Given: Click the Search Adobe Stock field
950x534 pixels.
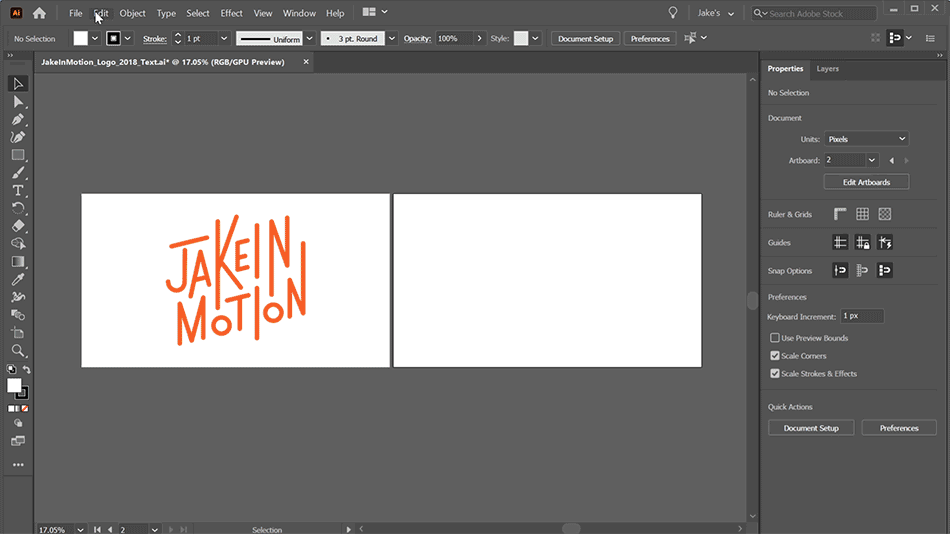Looking at the screenshot, I should click(x=815, y=13).
